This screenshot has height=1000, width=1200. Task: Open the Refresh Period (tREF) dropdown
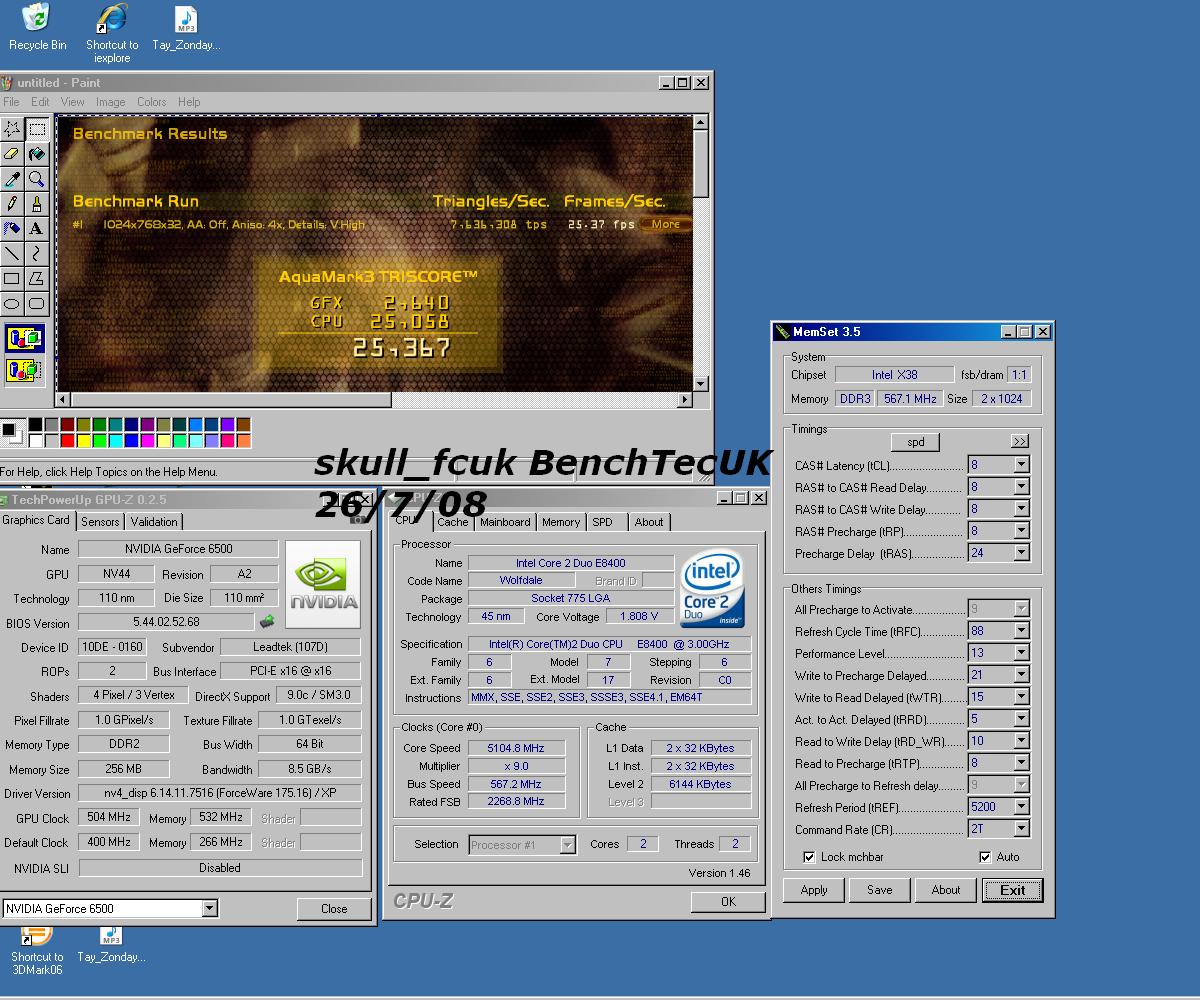[x=1021, y=807]
